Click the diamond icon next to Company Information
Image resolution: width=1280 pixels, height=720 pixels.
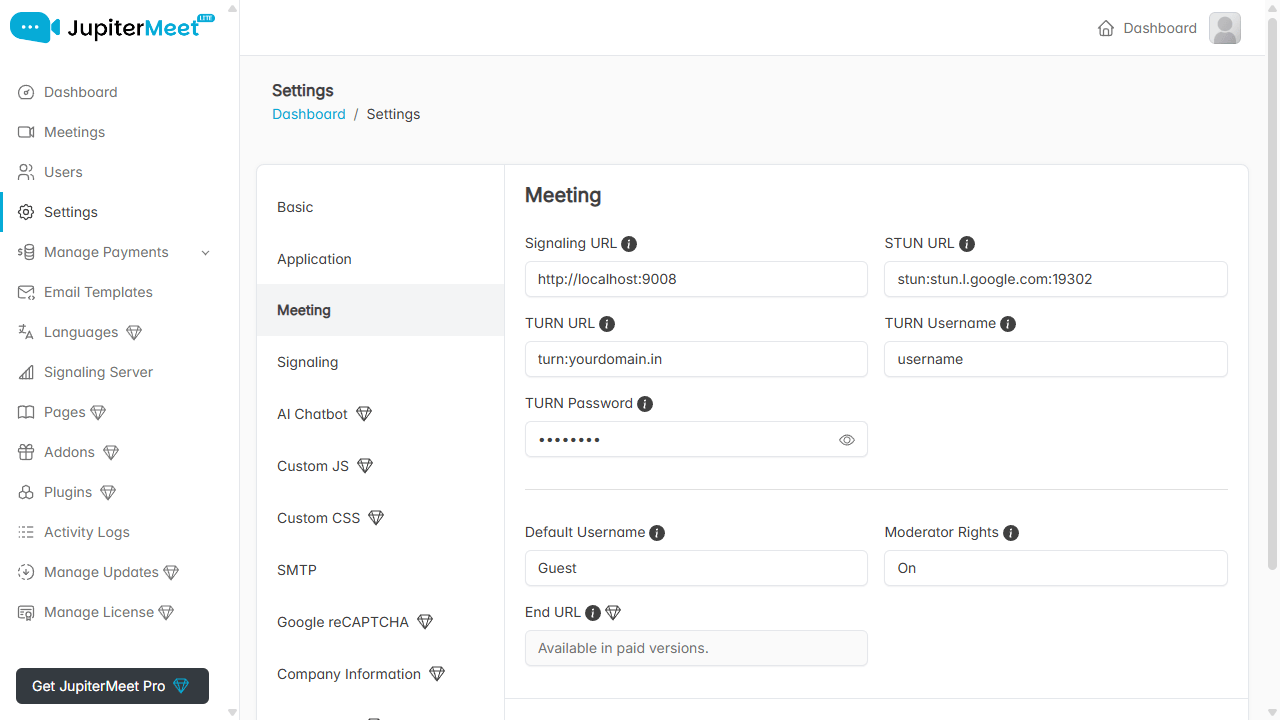pyautogui.click(x=437, y=674)
